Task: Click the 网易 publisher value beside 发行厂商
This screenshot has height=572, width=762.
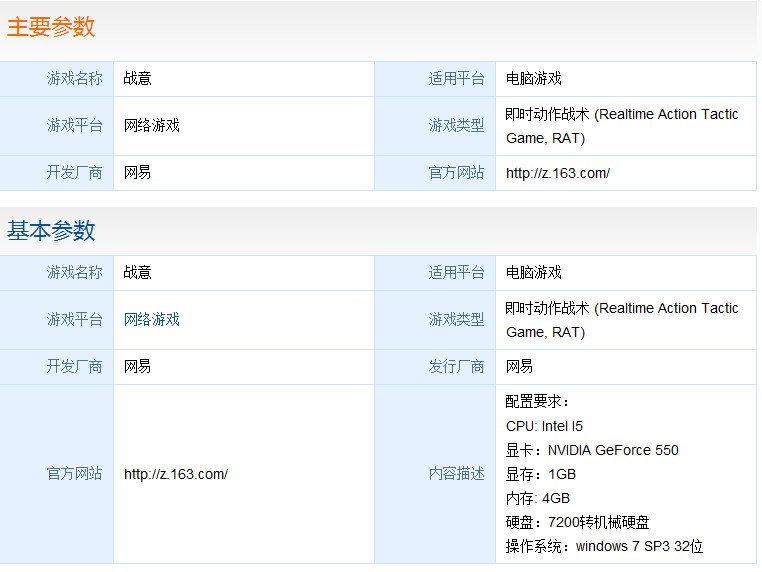Action: (520, 366)
